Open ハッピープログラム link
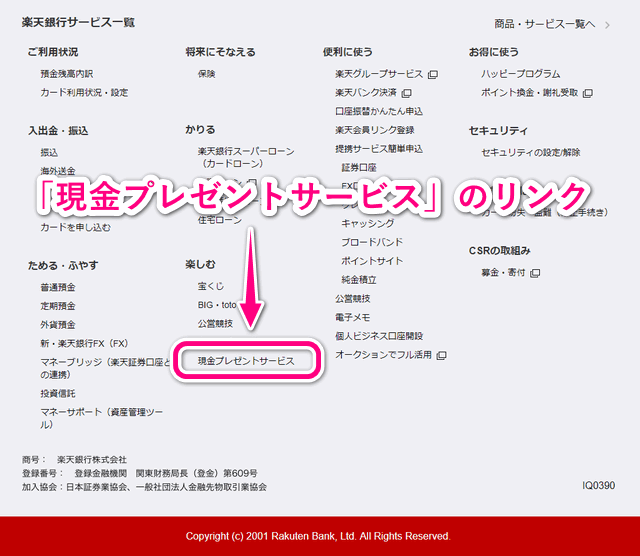This screenshot has height=556, width=640. 520,74
